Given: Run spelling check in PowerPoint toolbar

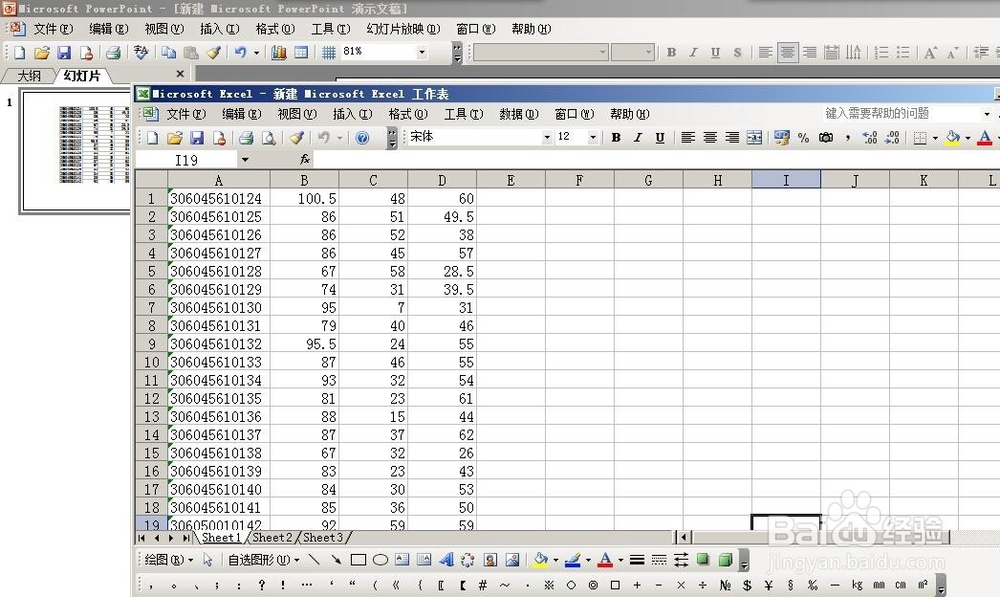Looking at the screenshot, I should (141, 52).
